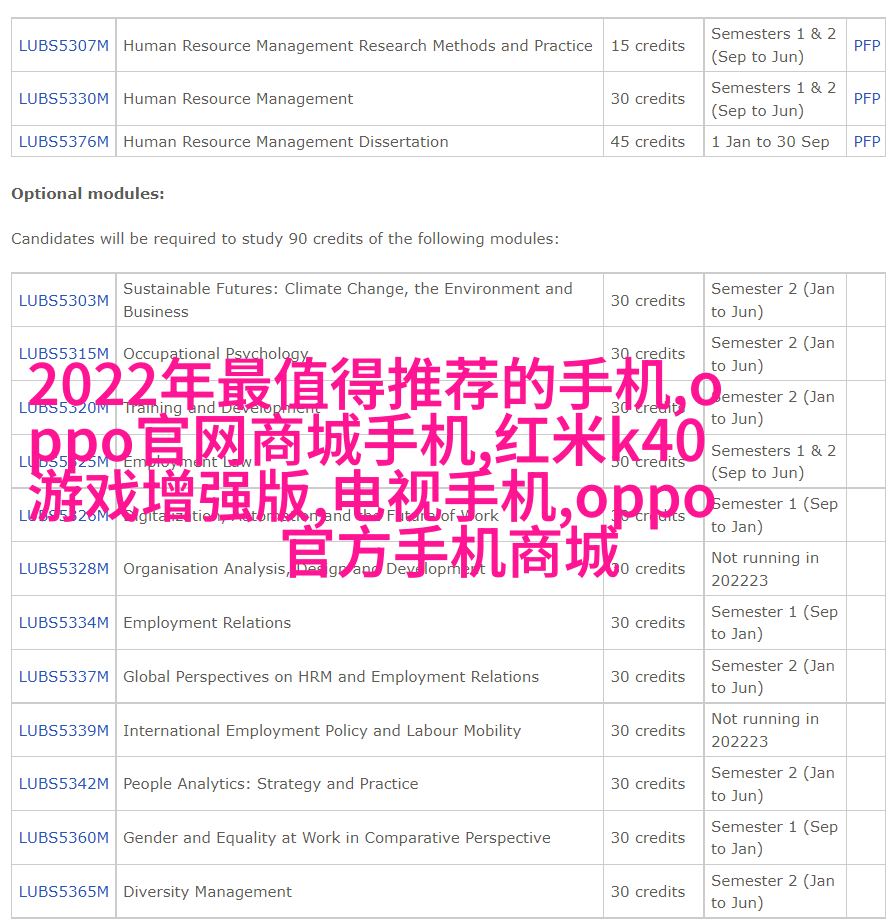Click the semester cell in the LUBS5337M row

[x=773, y=677]
